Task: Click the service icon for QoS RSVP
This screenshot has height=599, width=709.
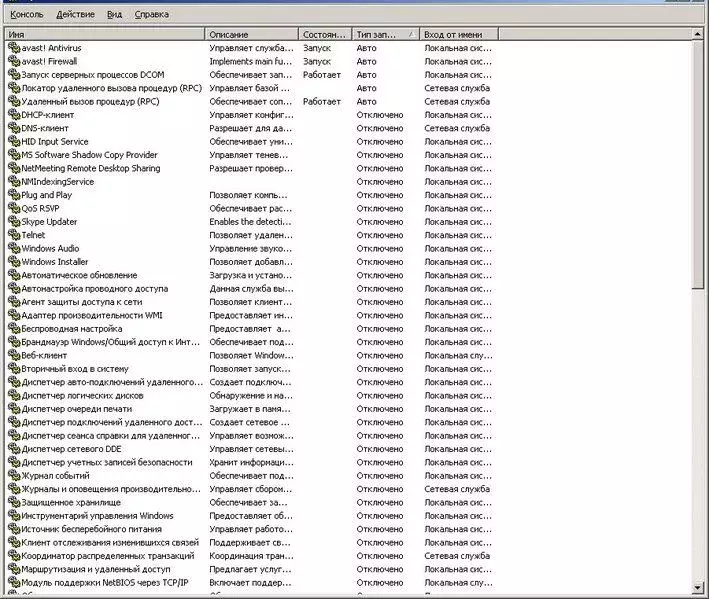Action: point(14,208)
